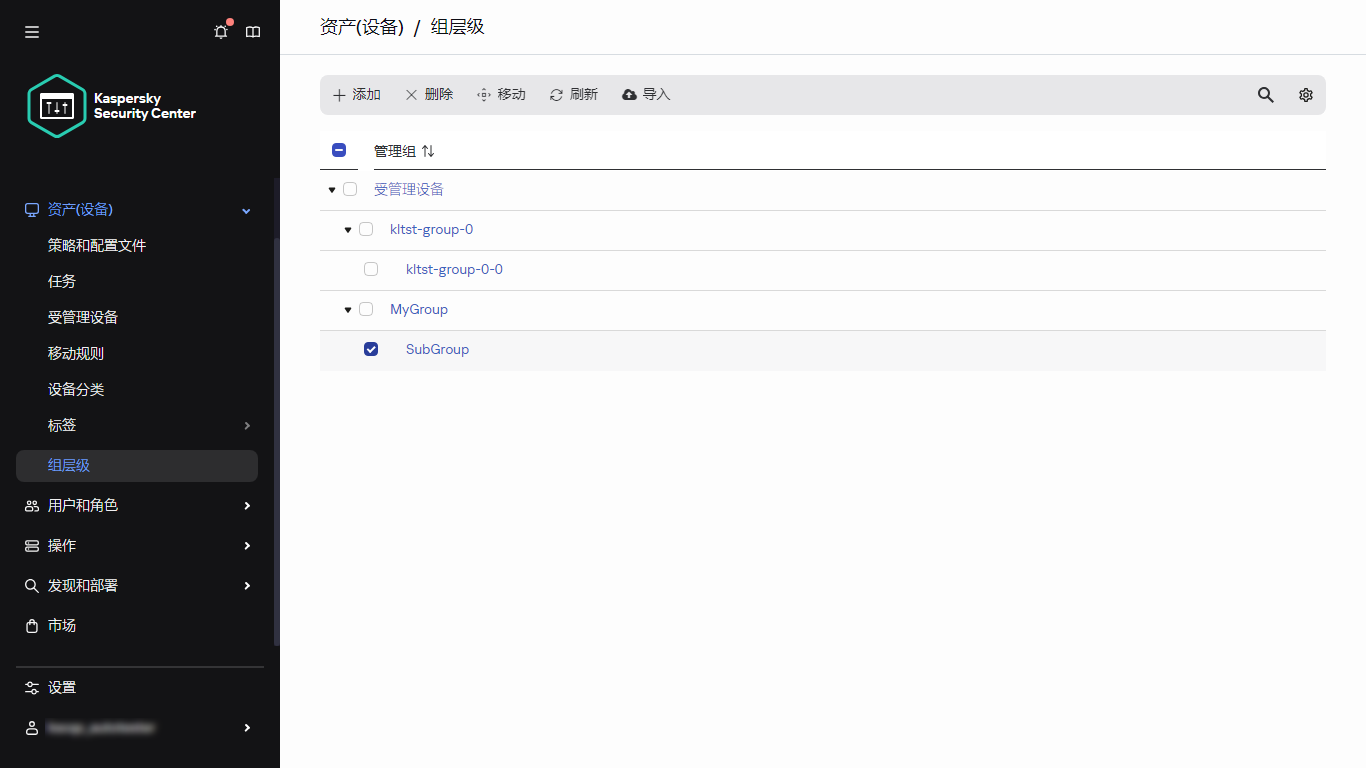Click the hamburger menu icon

click(31, 31)
